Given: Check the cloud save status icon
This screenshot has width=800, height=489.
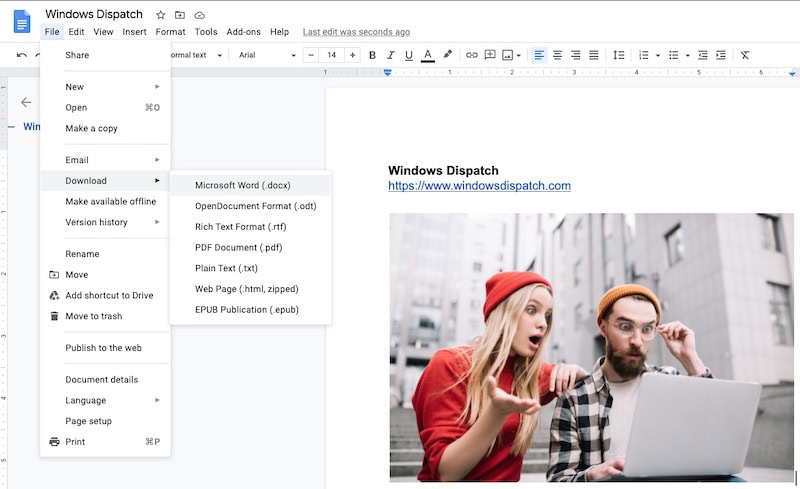Looking at the screenshot, I should pyautogui.click(x=199, y=15).
